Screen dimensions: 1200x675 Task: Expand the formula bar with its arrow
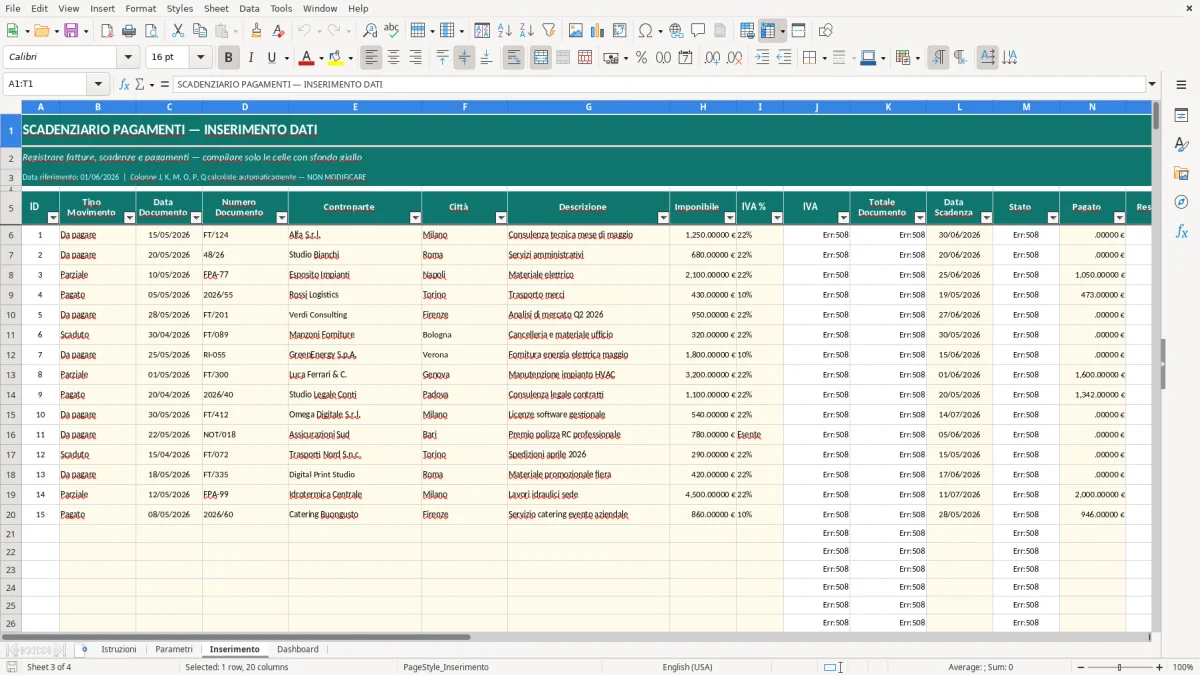1153,84
